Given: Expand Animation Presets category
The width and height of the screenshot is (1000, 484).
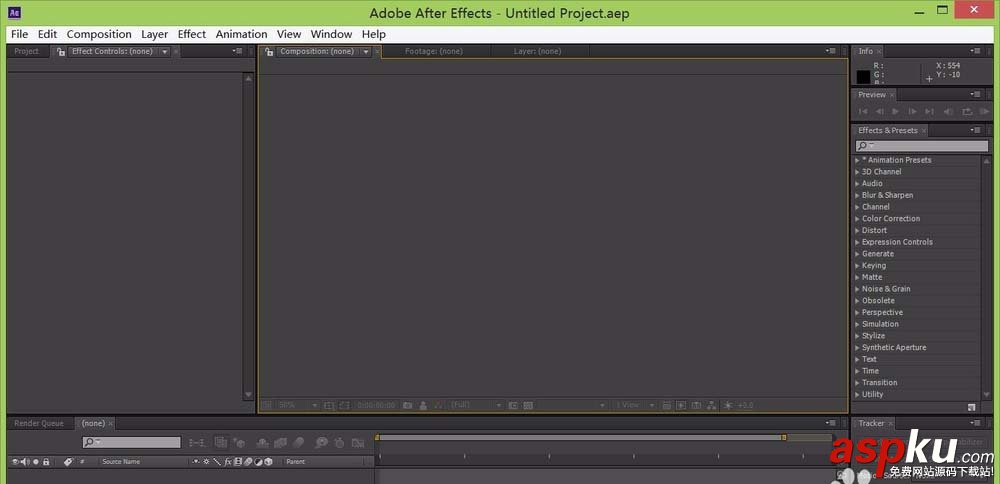Looking at the screenshot, I should coord(857,161).
